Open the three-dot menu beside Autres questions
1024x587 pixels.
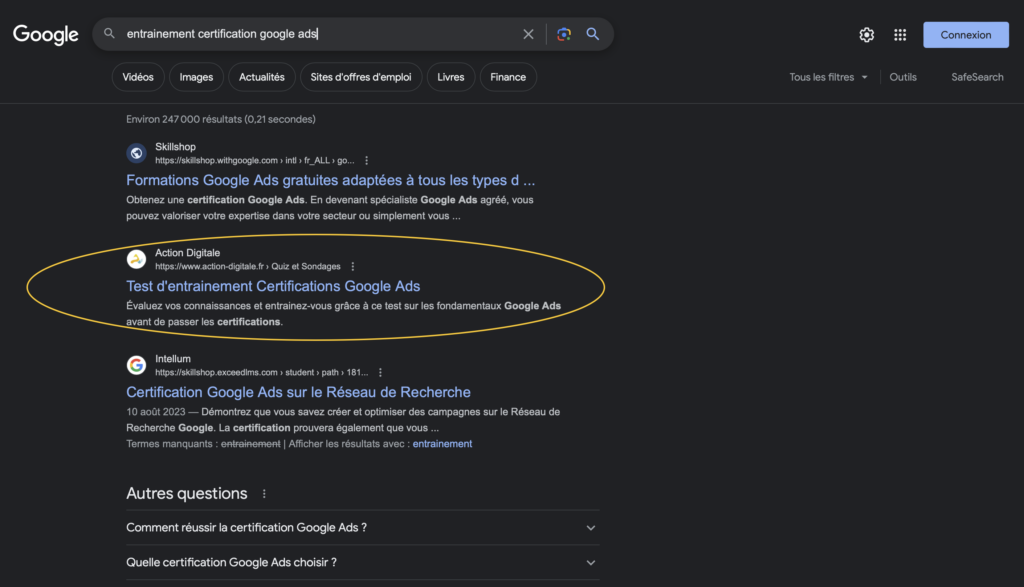(x=264, y=494)
